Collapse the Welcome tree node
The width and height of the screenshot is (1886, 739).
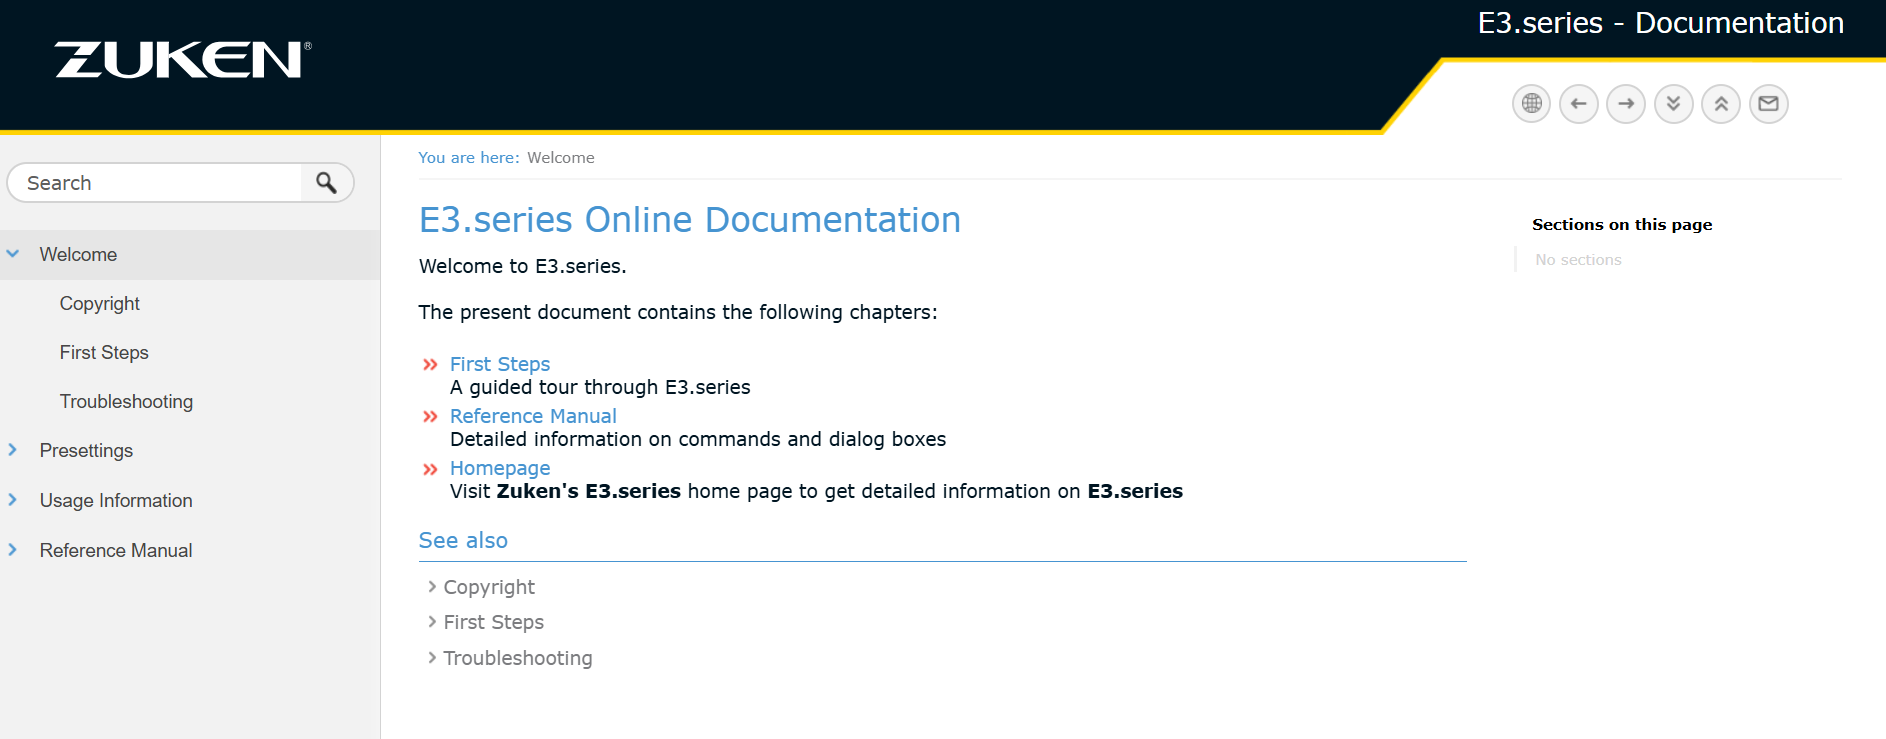click(x=13, y=254)
